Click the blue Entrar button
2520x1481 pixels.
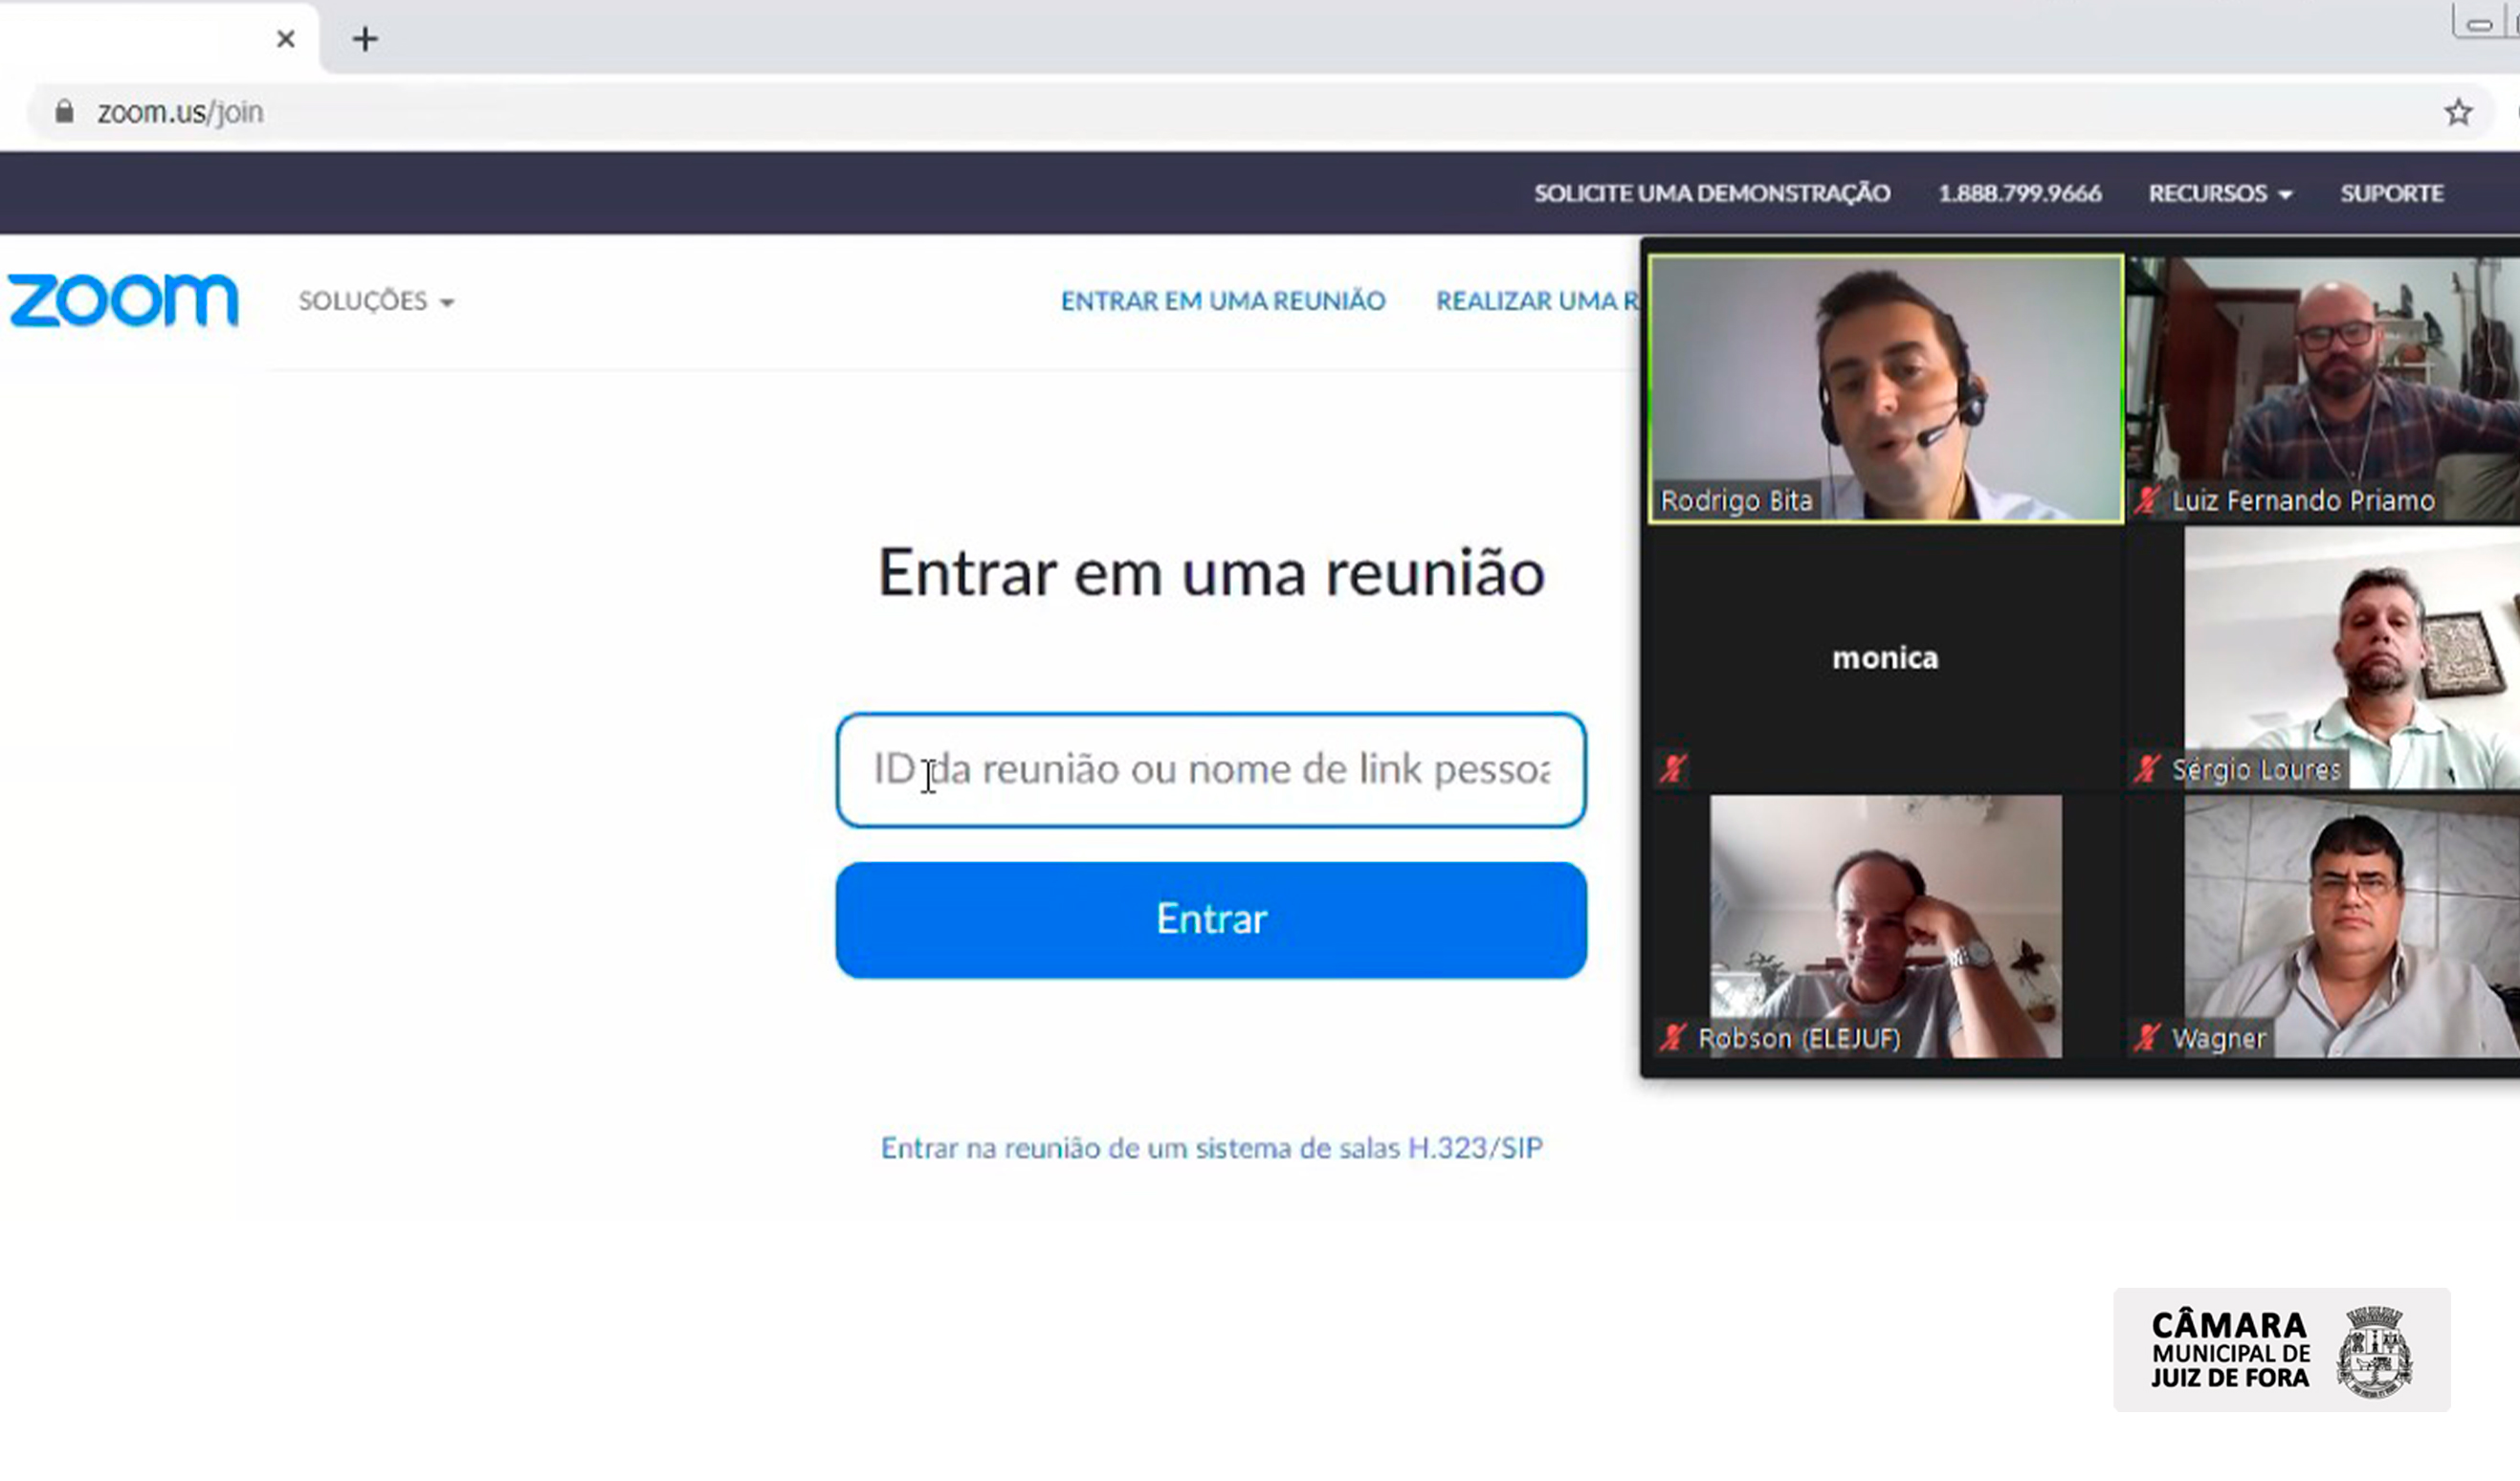pos(1211,919)
